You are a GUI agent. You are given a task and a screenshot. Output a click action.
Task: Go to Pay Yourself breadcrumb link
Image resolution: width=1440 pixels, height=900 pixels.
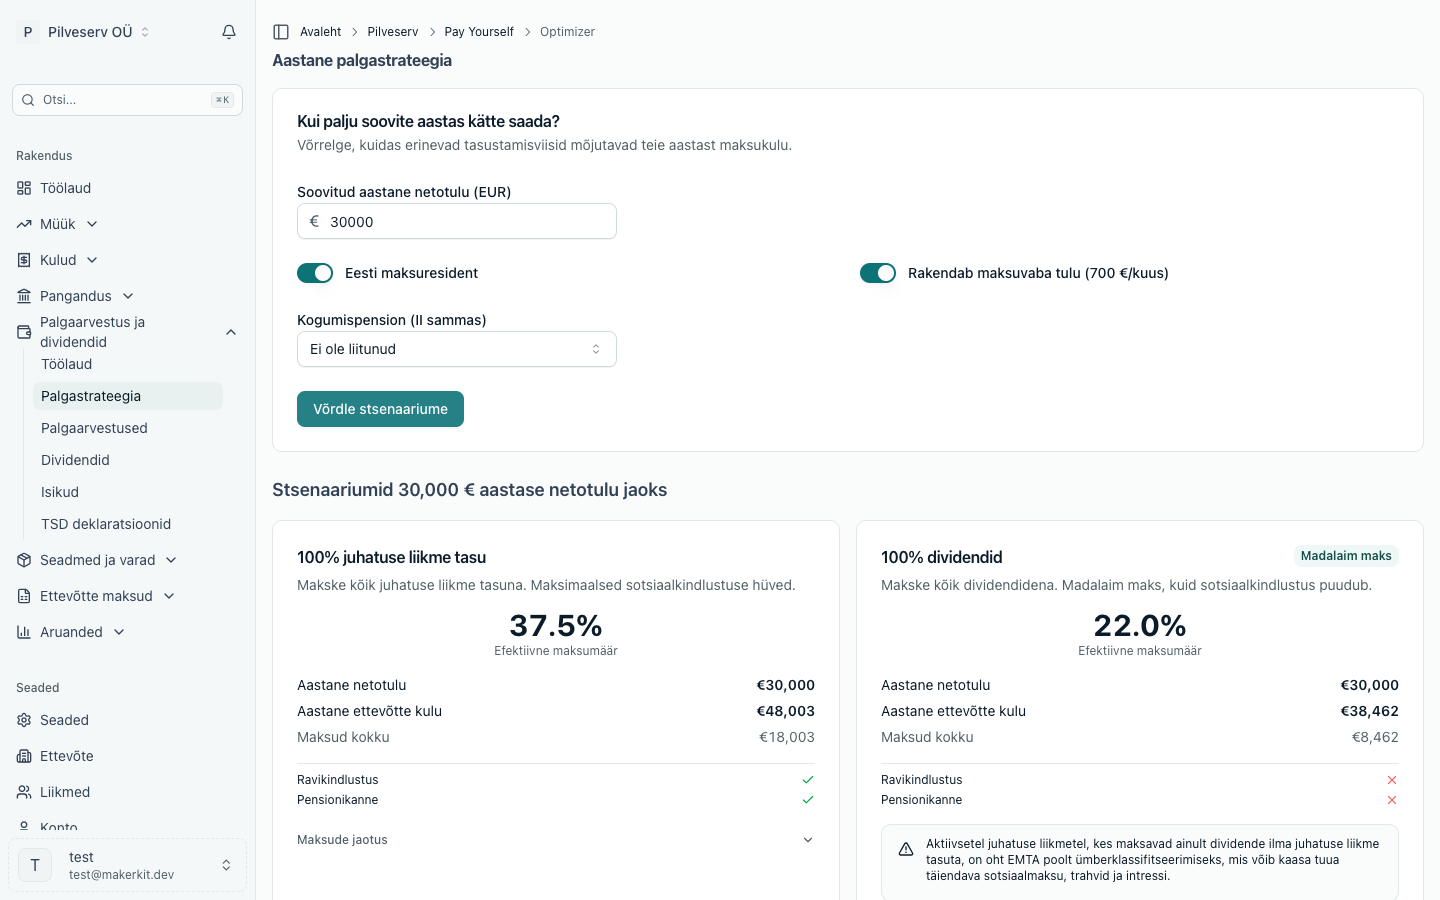(x=479, y=32)
